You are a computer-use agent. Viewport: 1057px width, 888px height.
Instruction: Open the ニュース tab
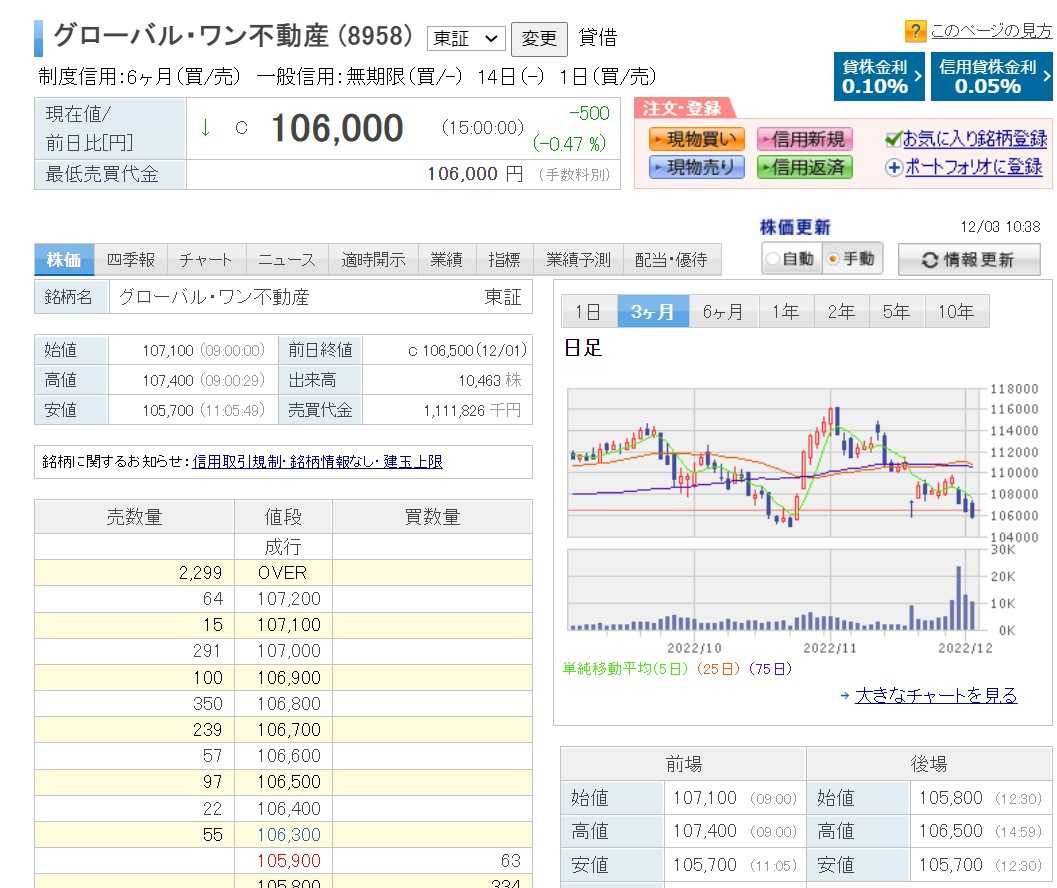pos(286,260)
